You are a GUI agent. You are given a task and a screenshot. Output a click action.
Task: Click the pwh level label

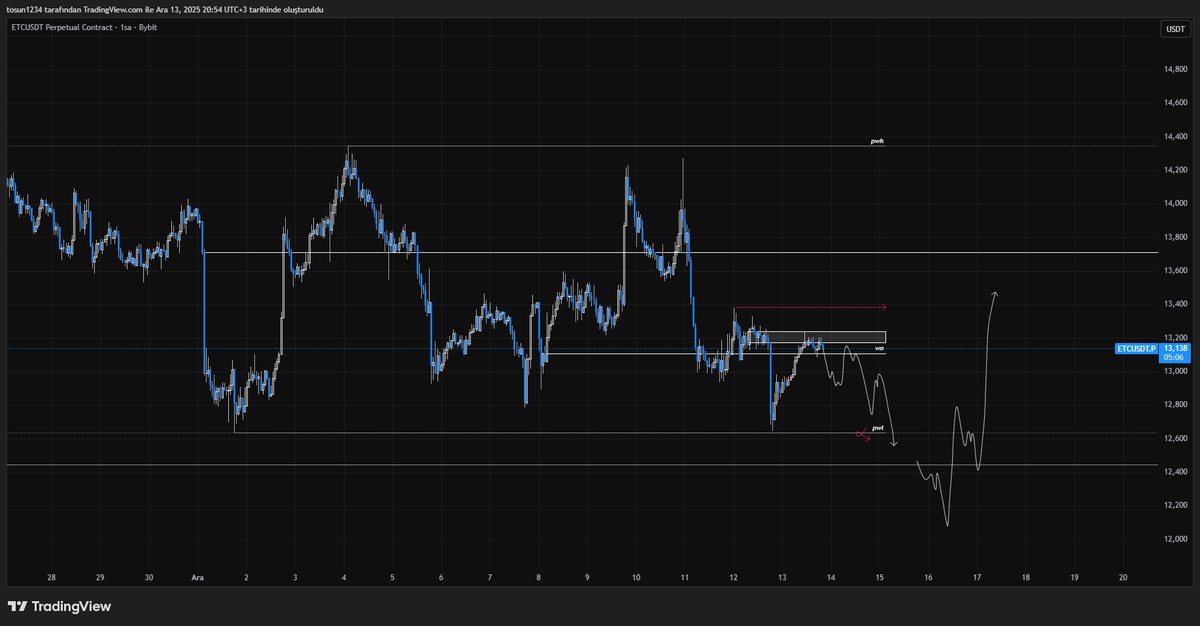(x=877, y=142)
